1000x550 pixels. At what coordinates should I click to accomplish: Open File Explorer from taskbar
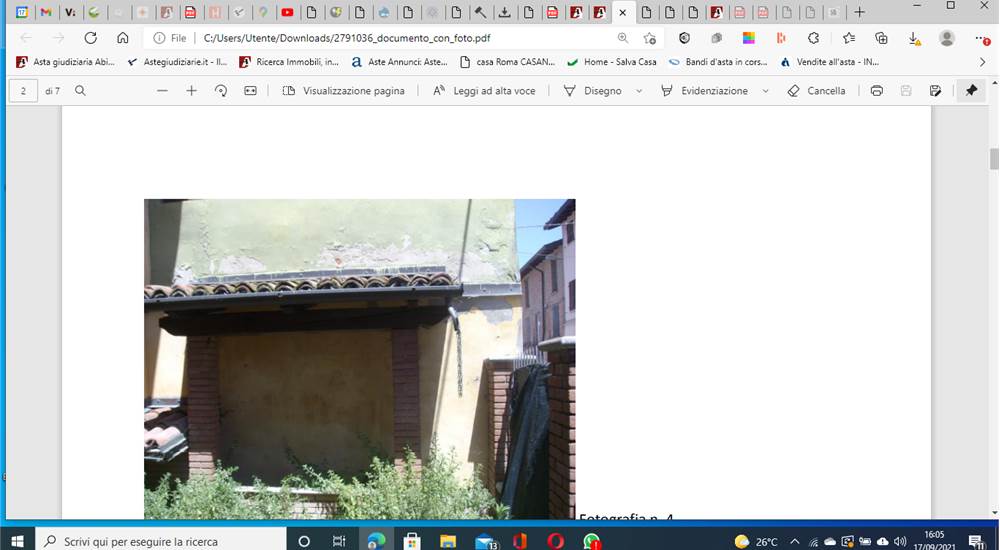448,541
